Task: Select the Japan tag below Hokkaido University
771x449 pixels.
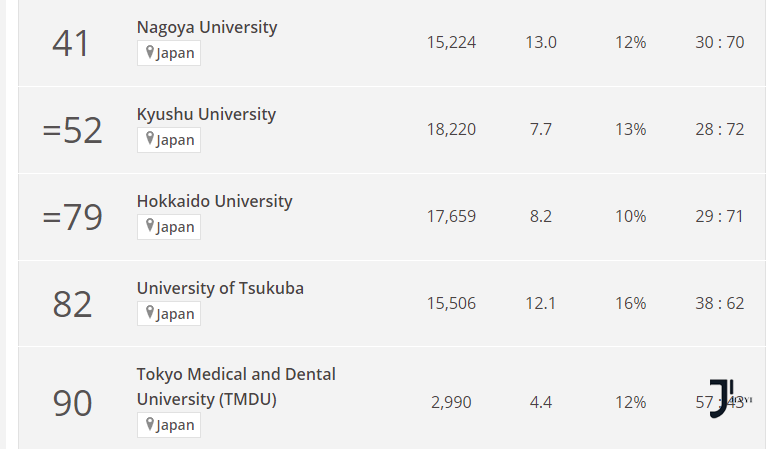Action: pos(169,227)
